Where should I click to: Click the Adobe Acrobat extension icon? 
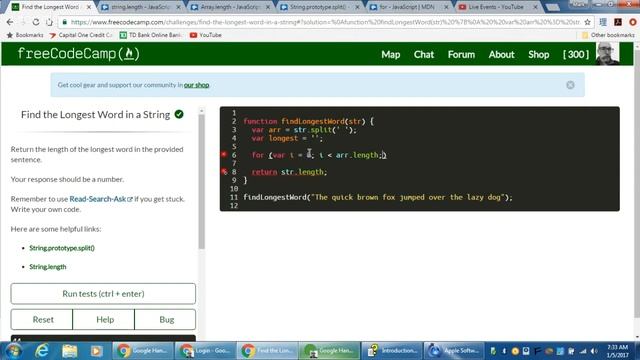point(618,22)
